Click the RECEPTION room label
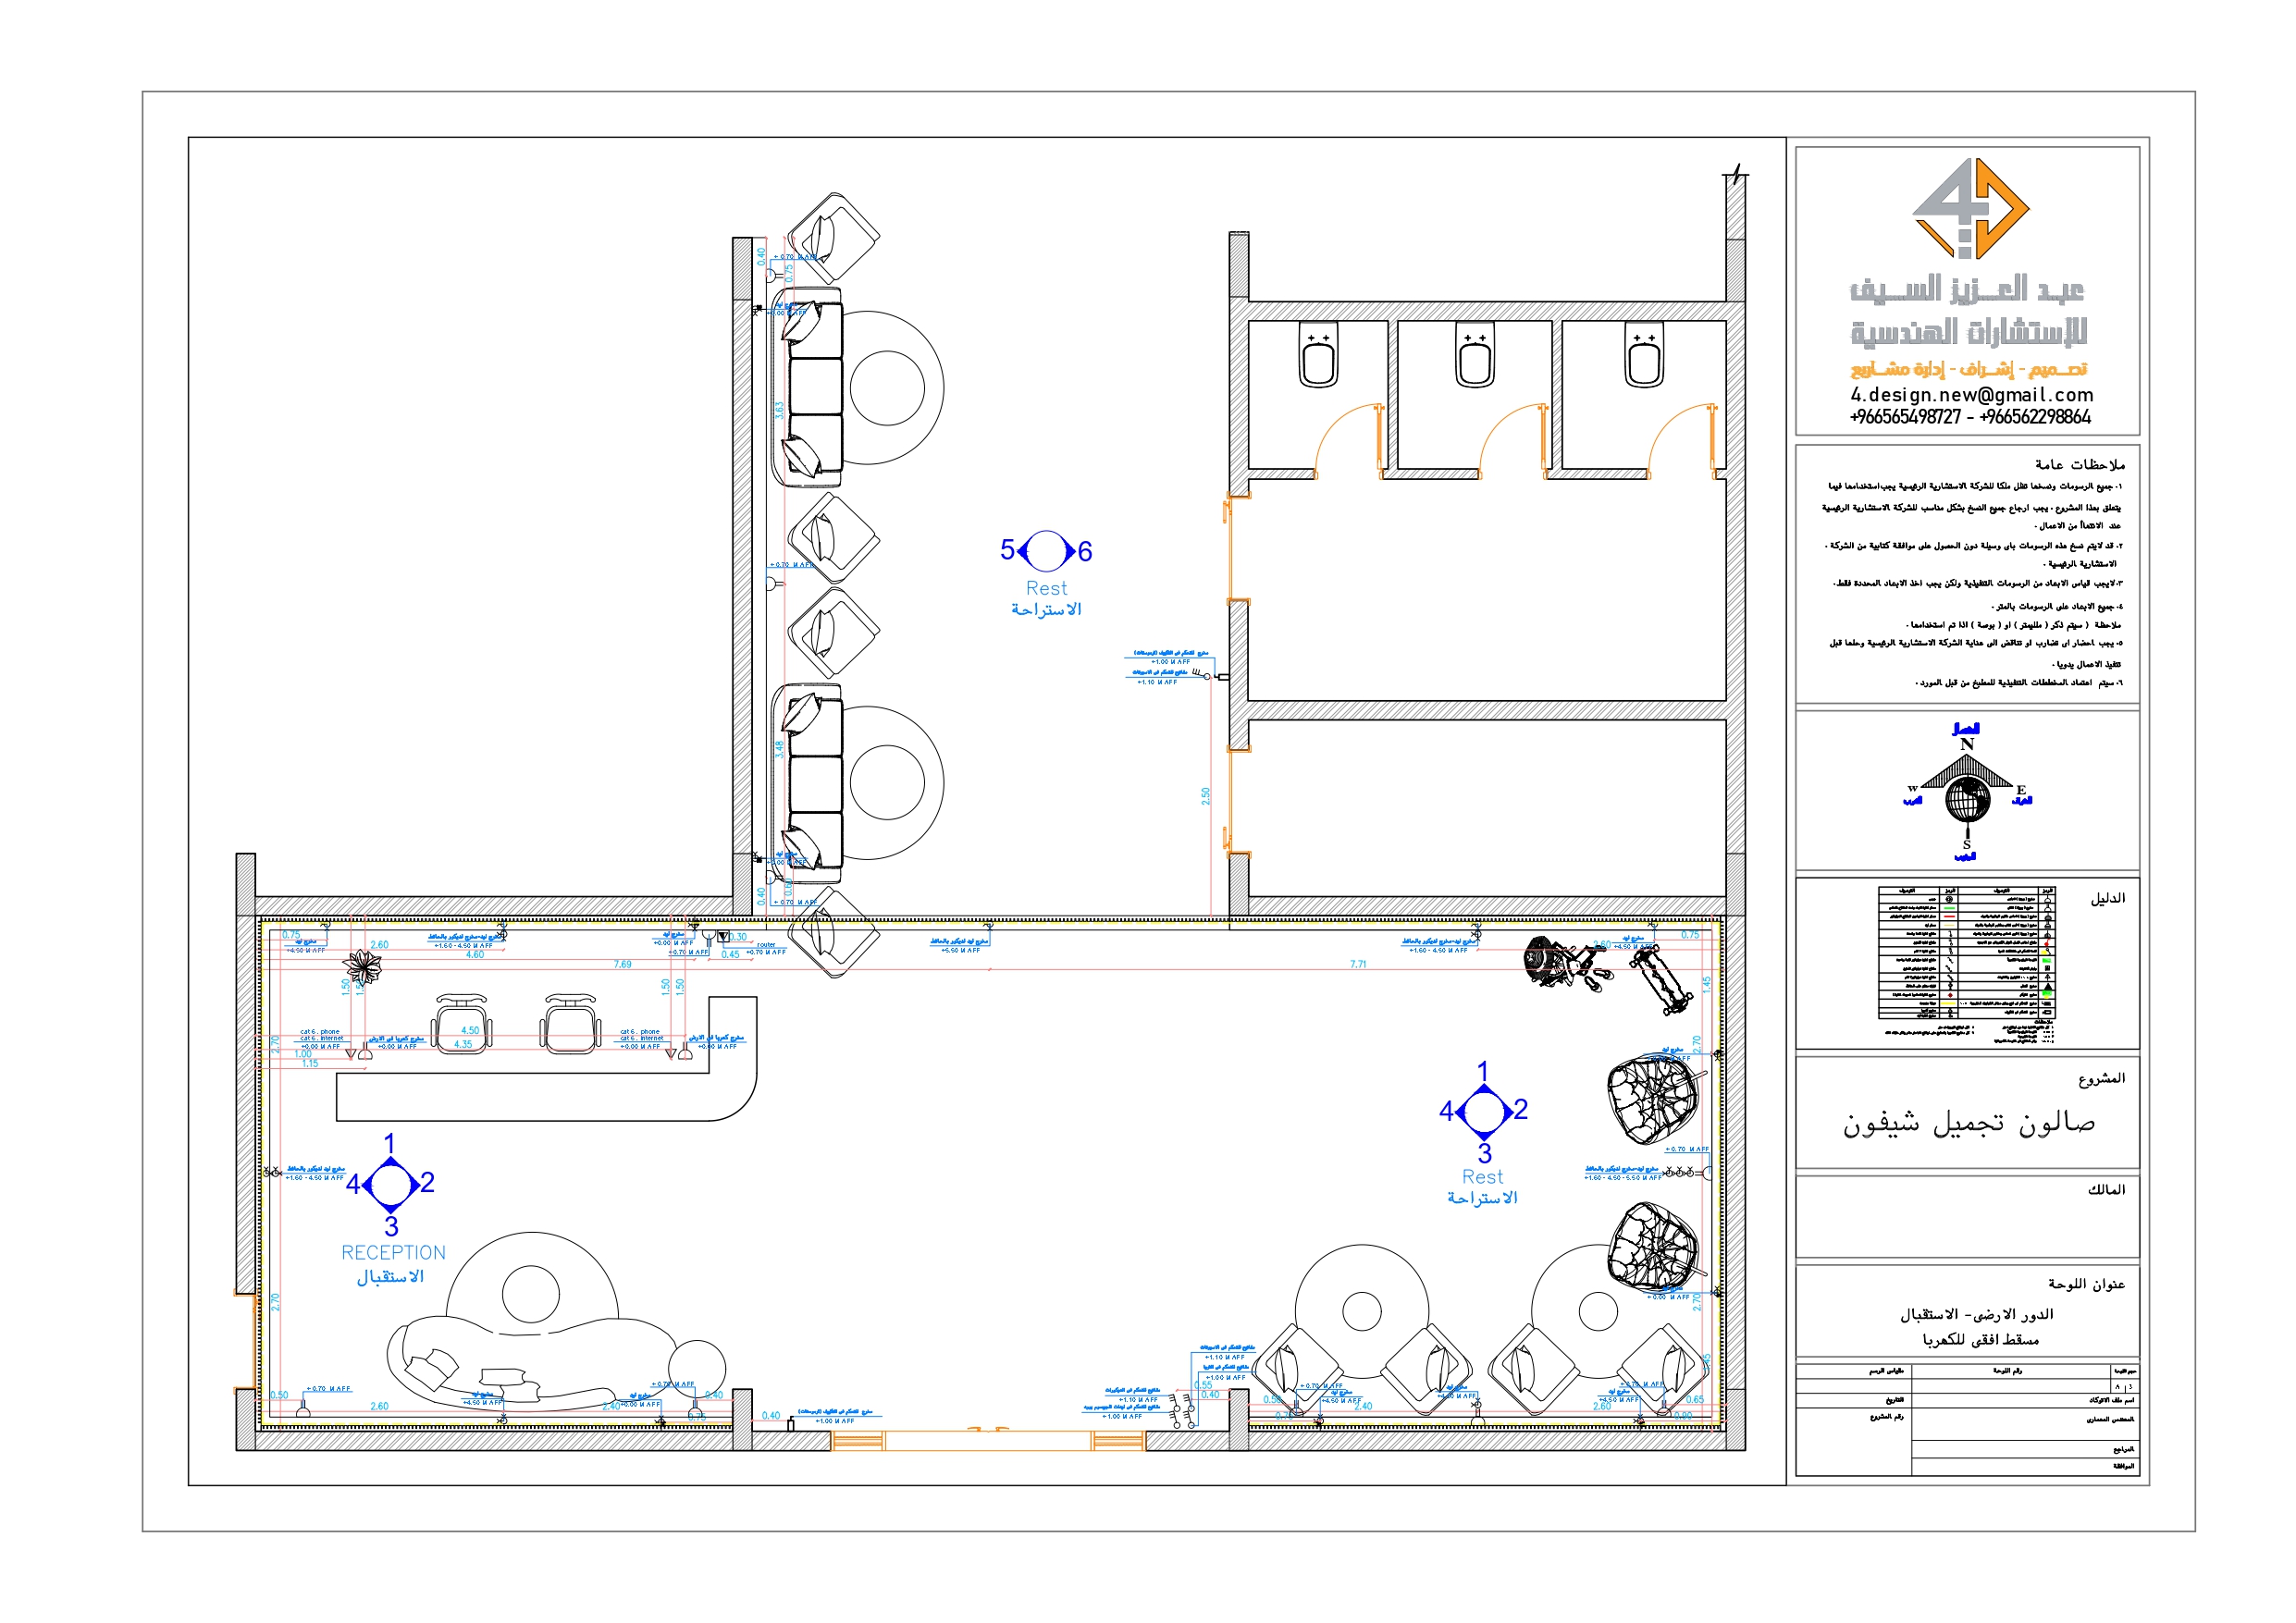The image size is (2296, 1623). (x=393, y=1253)
